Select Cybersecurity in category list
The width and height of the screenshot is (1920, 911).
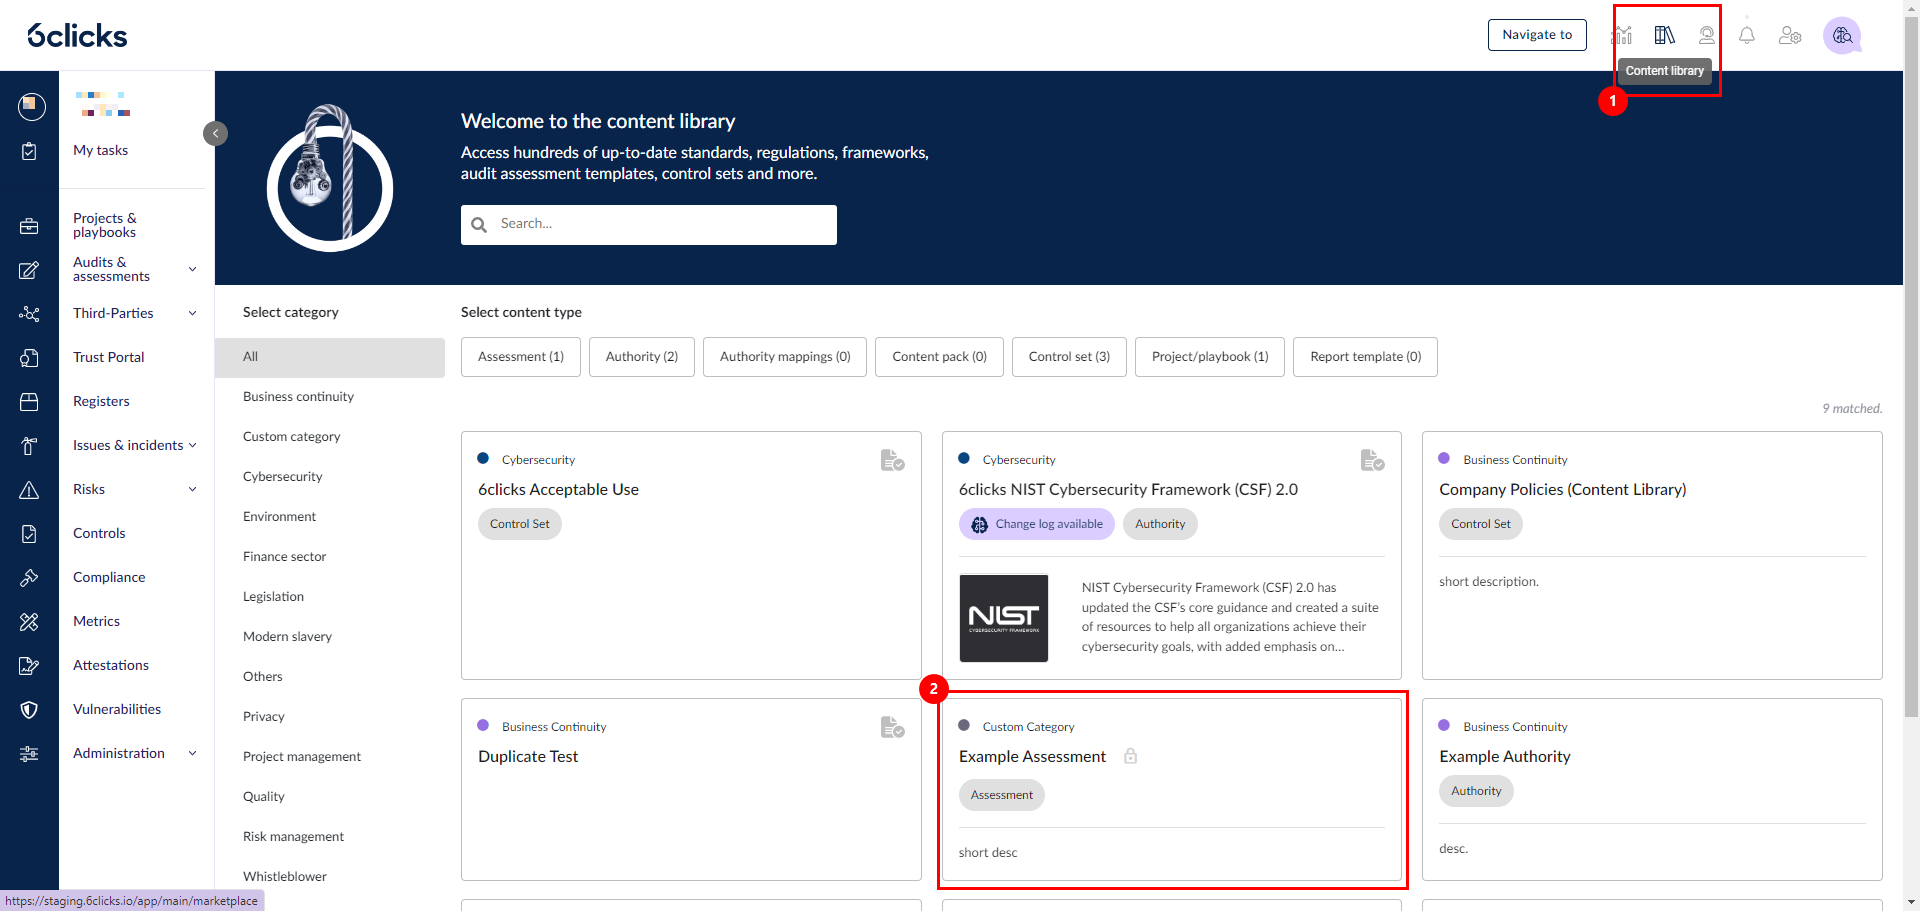point(283,477)
